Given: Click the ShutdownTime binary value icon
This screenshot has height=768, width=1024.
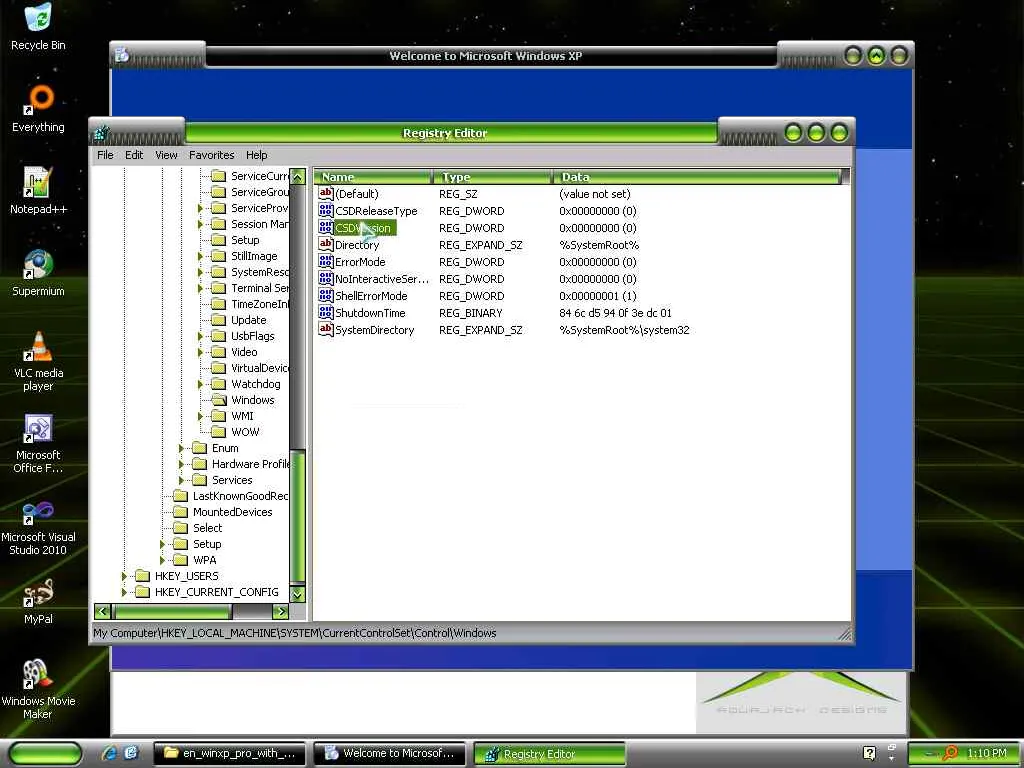Looking at the screenshot, I should click(x=325, y=312).
